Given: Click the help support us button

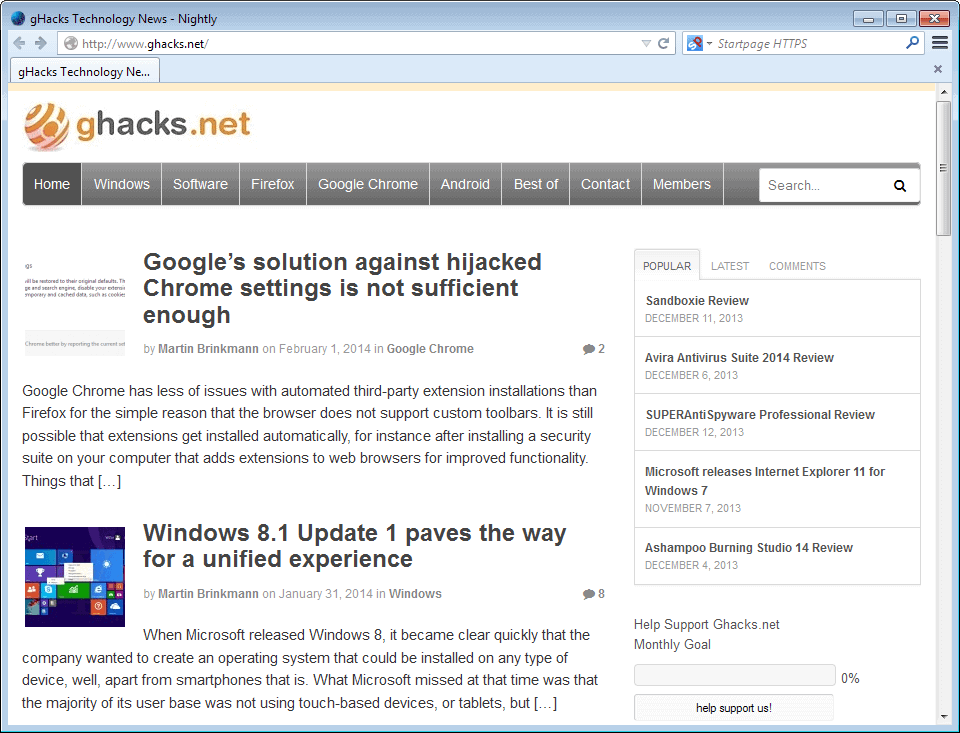Looking at the screenshot, I should tap(733, 707).
